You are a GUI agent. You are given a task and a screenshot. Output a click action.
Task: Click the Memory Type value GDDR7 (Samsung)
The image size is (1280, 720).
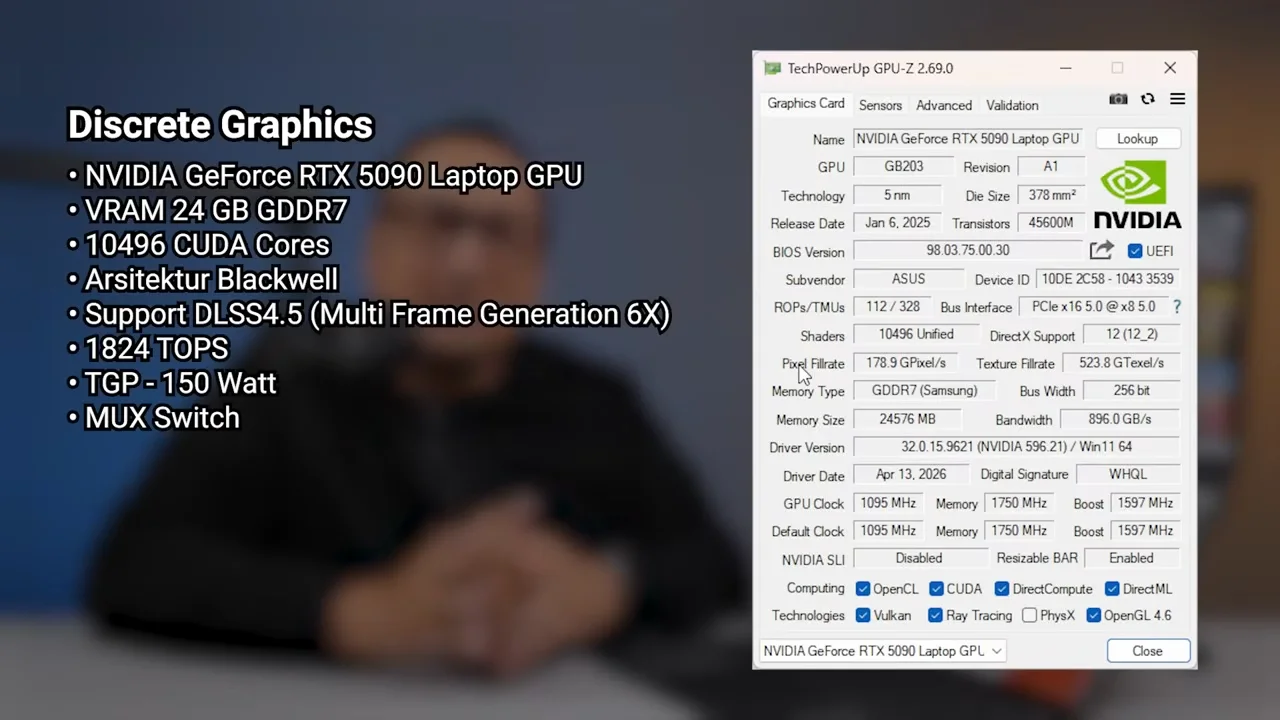pyautogui.click(x=924, y=391)
